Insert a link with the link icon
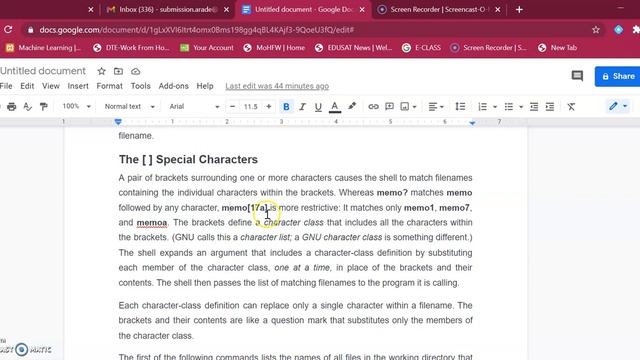Viewport: 640px width, 360px height. click(x=373, y=107)
